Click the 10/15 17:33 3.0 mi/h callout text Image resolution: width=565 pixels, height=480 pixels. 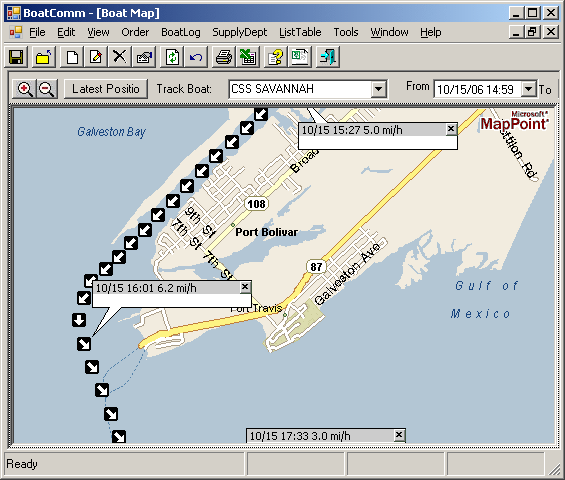(x=300, y=436)
